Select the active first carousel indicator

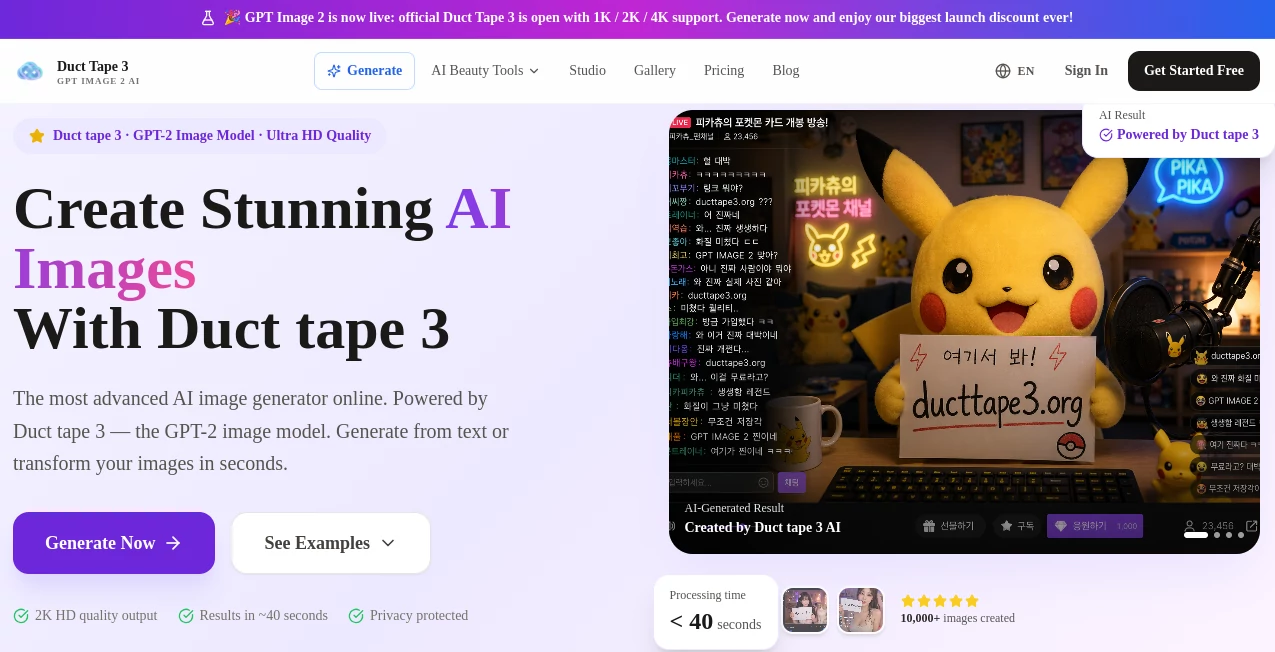(1196, 535)
